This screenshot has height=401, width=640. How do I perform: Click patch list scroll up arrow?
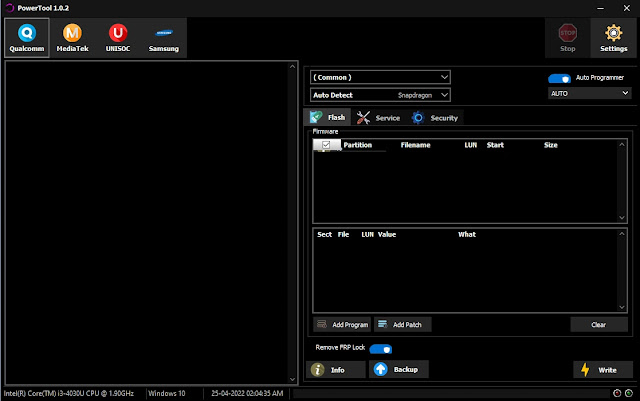coord(622,234)
